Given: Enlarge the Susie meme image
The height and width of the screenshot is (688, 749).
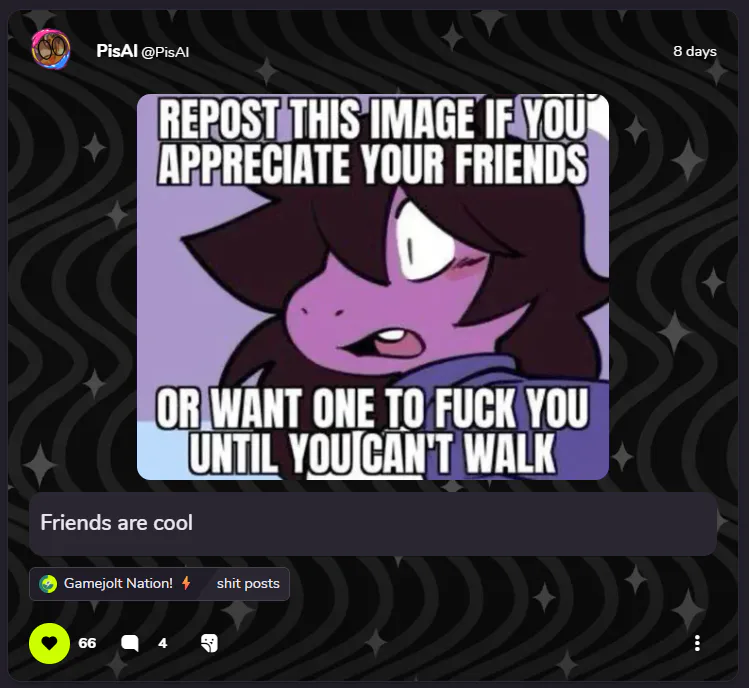Looking at the screenshot, I should [373, 287].
